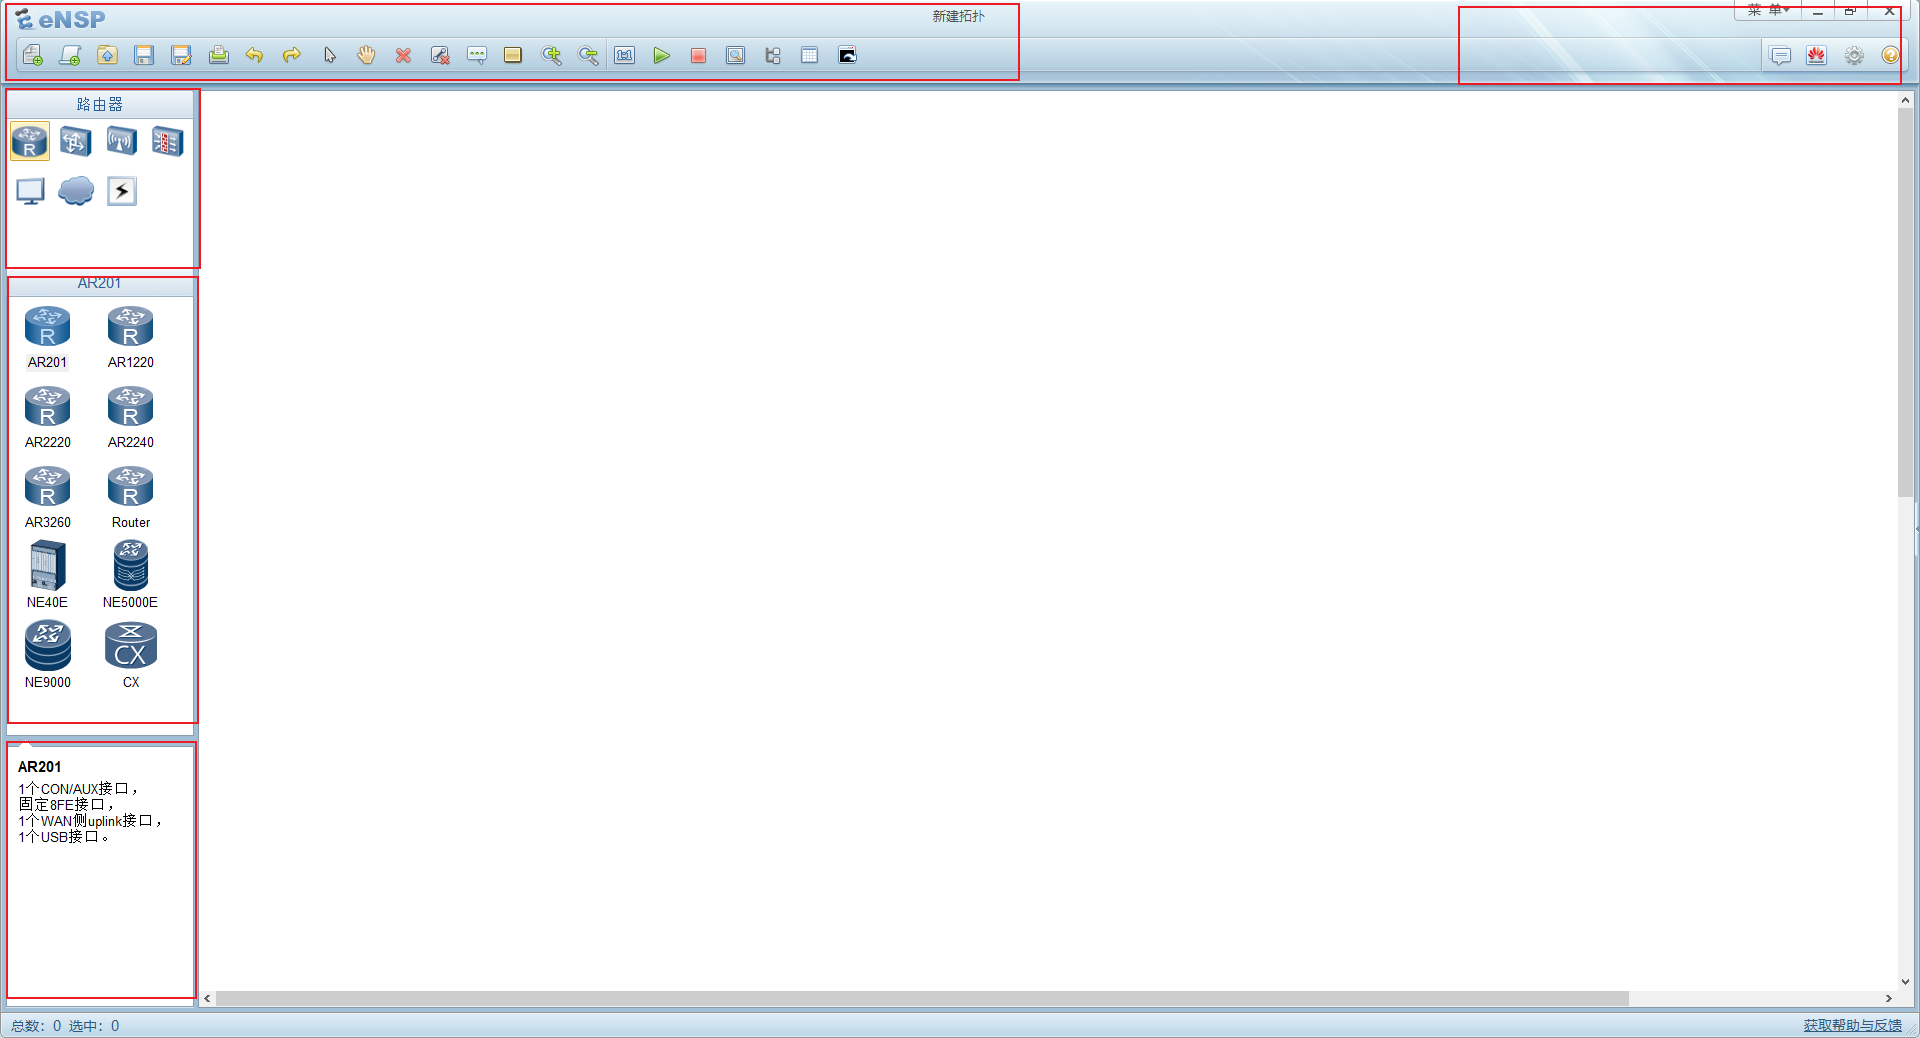
Task: Select the text annotation tool
Action: [x=477, y=56]
